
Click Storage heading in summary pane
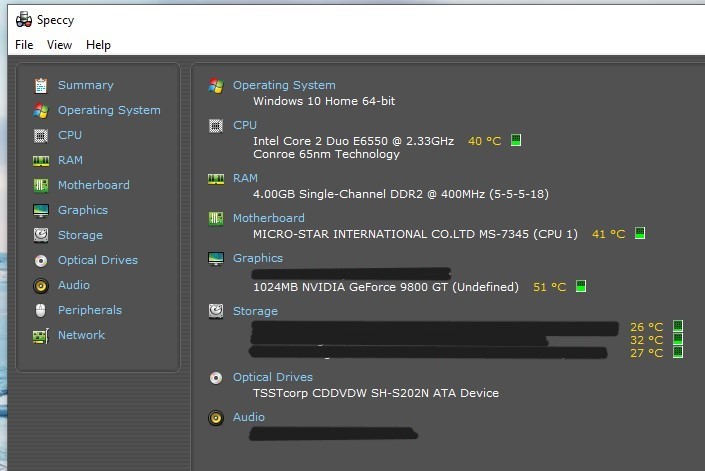(x=255, y=311)
